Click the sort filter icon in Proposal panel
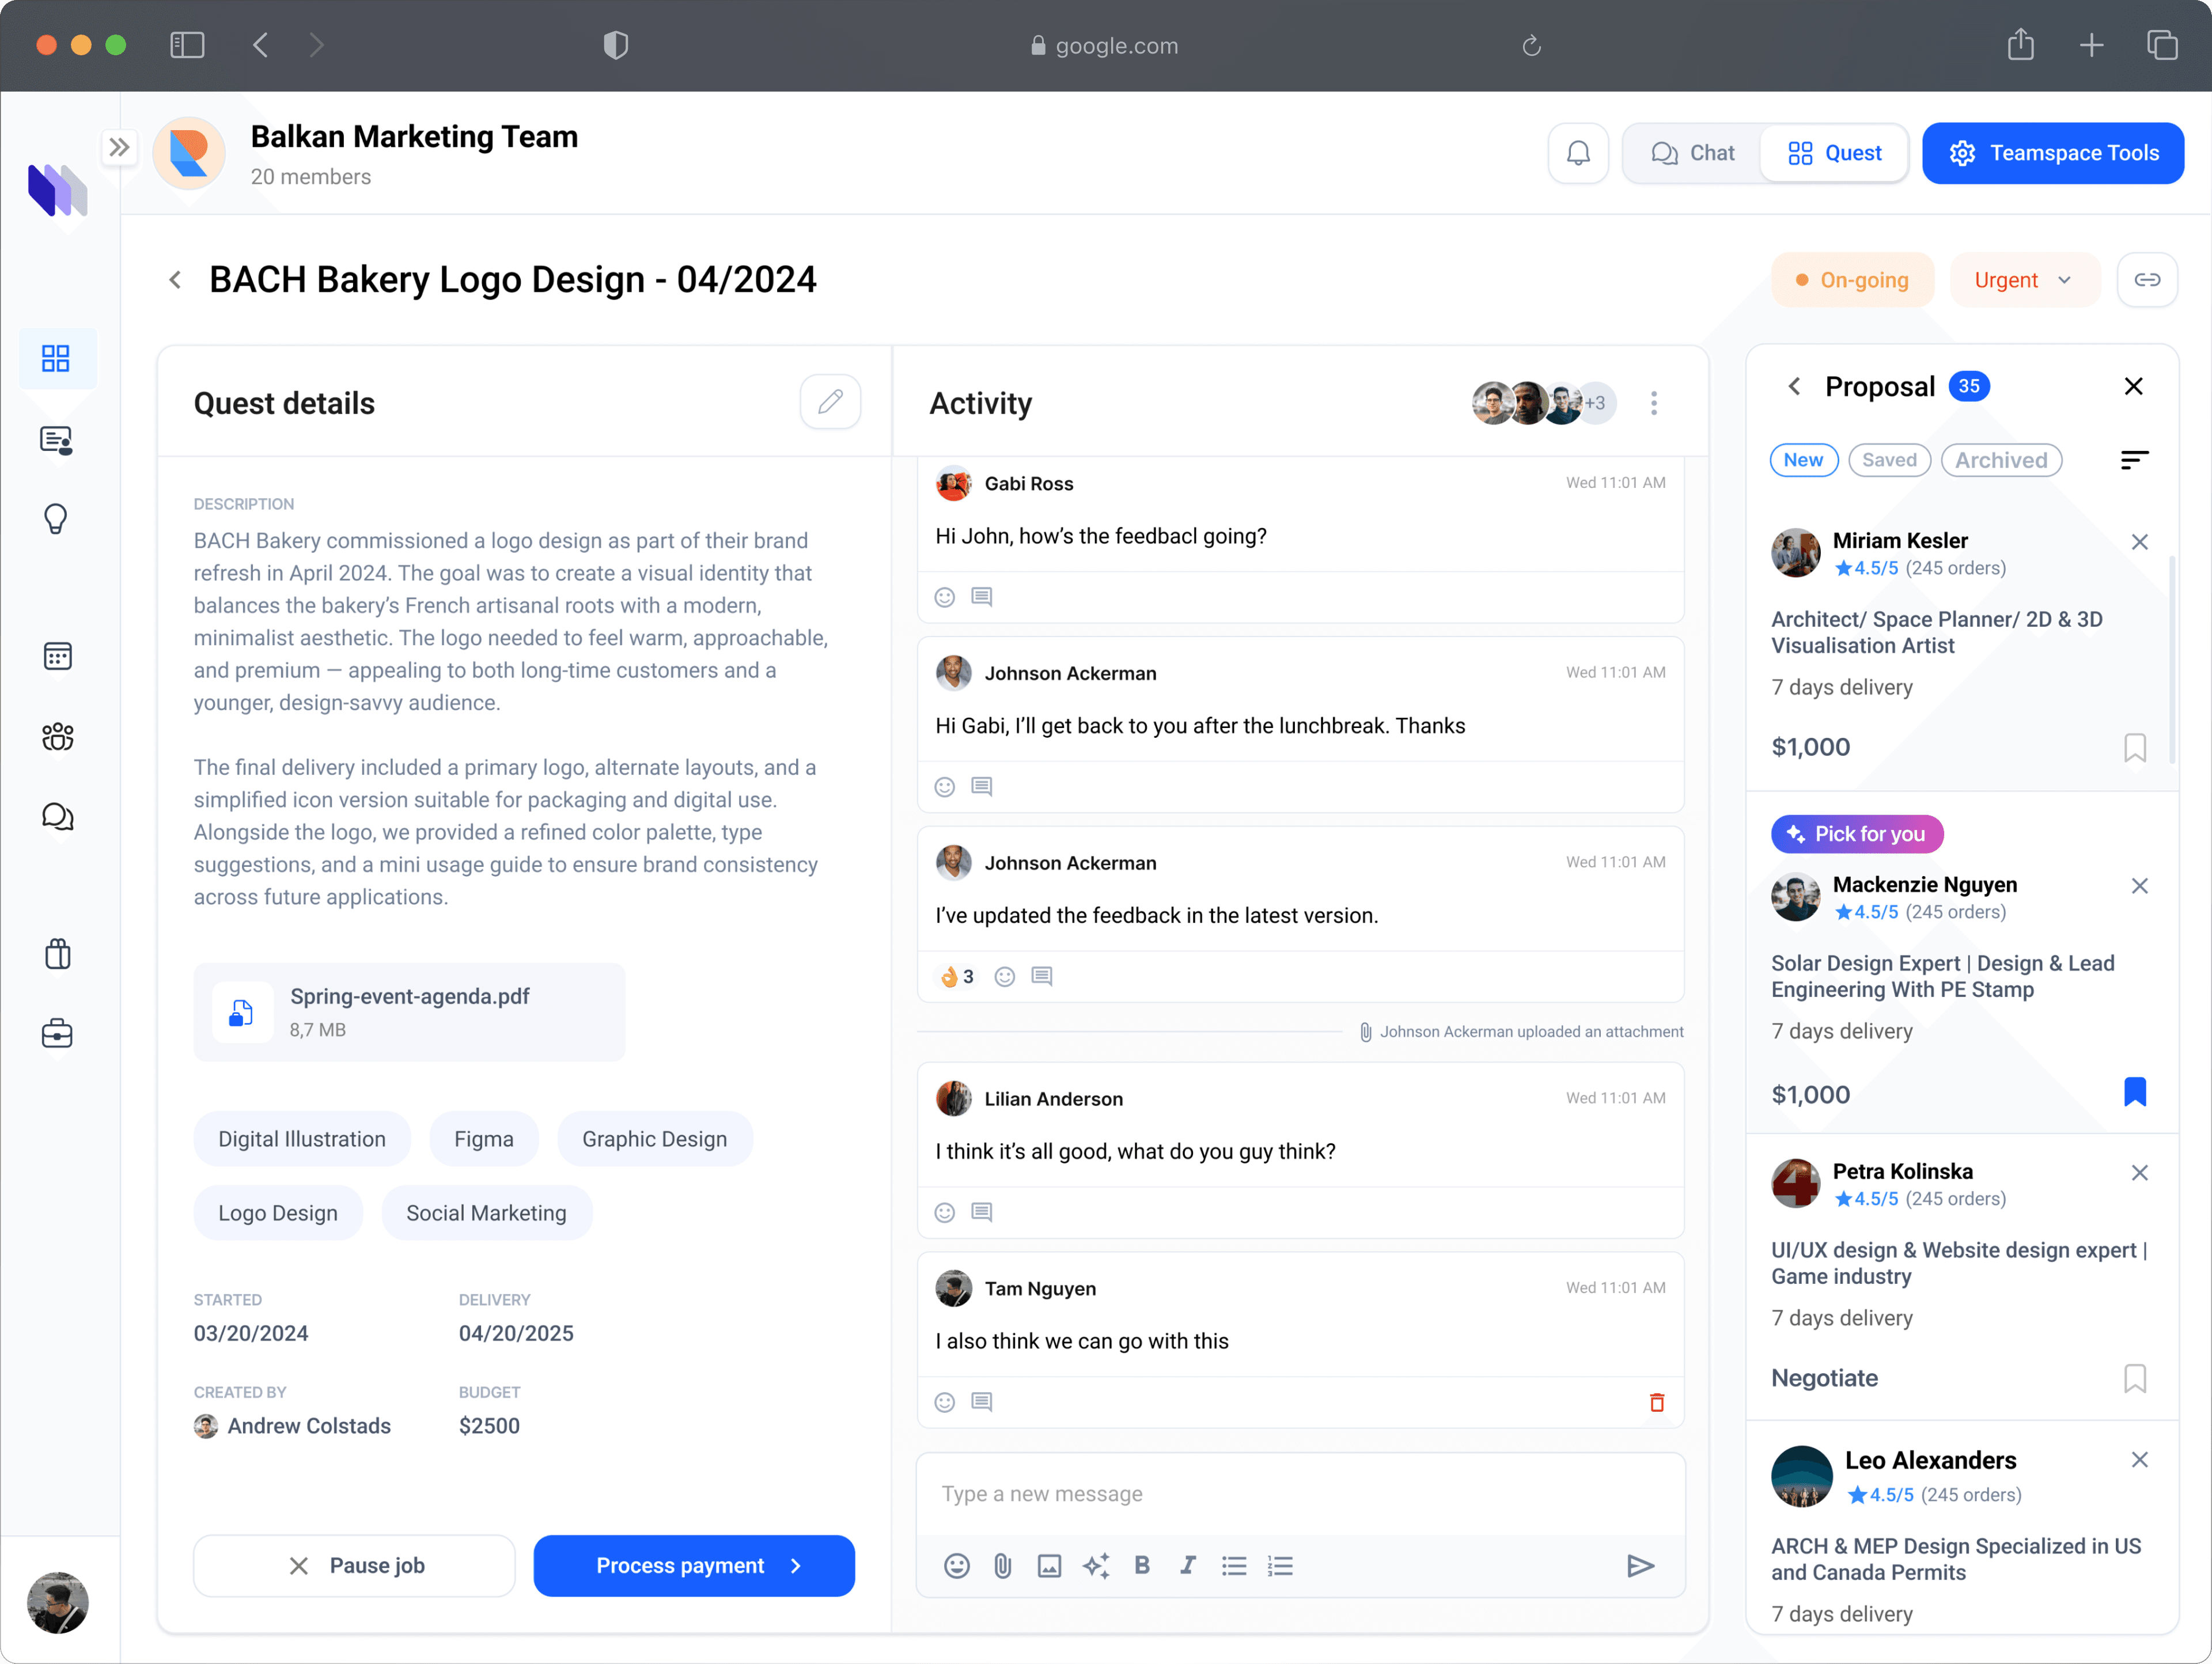Viewport: 2212px width, 1664px height. 2134,460
